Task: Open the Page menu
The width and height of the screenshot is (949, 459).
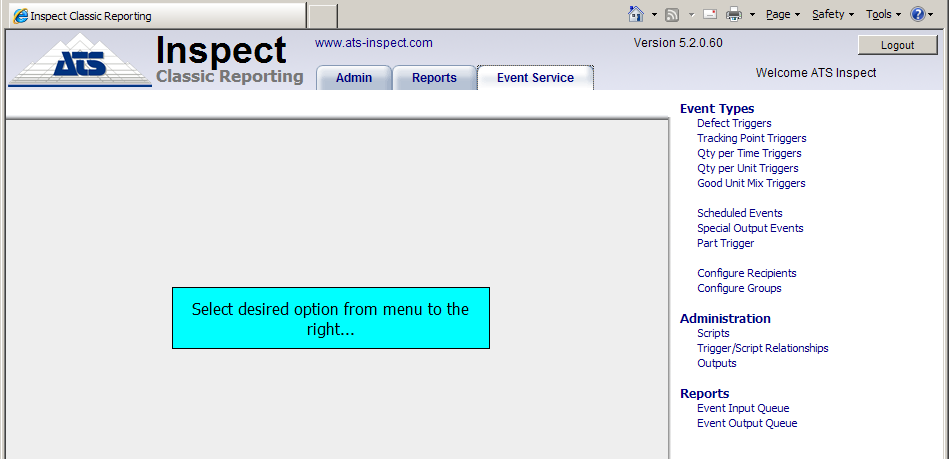Action: [783, 15]
